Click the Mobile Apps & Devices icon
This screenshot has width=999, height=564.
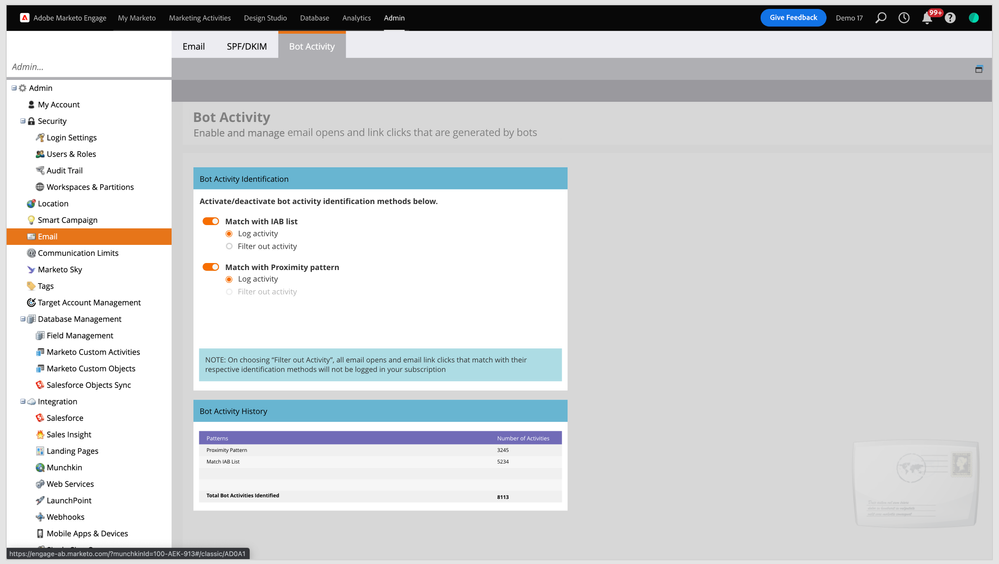40,533
